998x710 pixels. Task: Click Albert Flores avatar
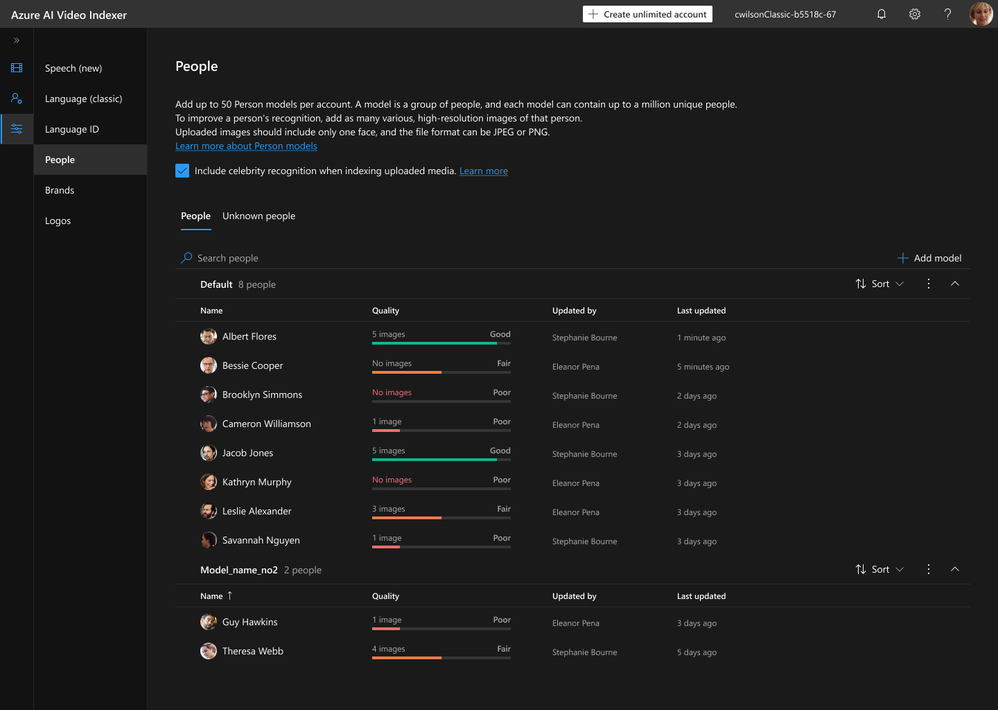(x=208, y=337)
